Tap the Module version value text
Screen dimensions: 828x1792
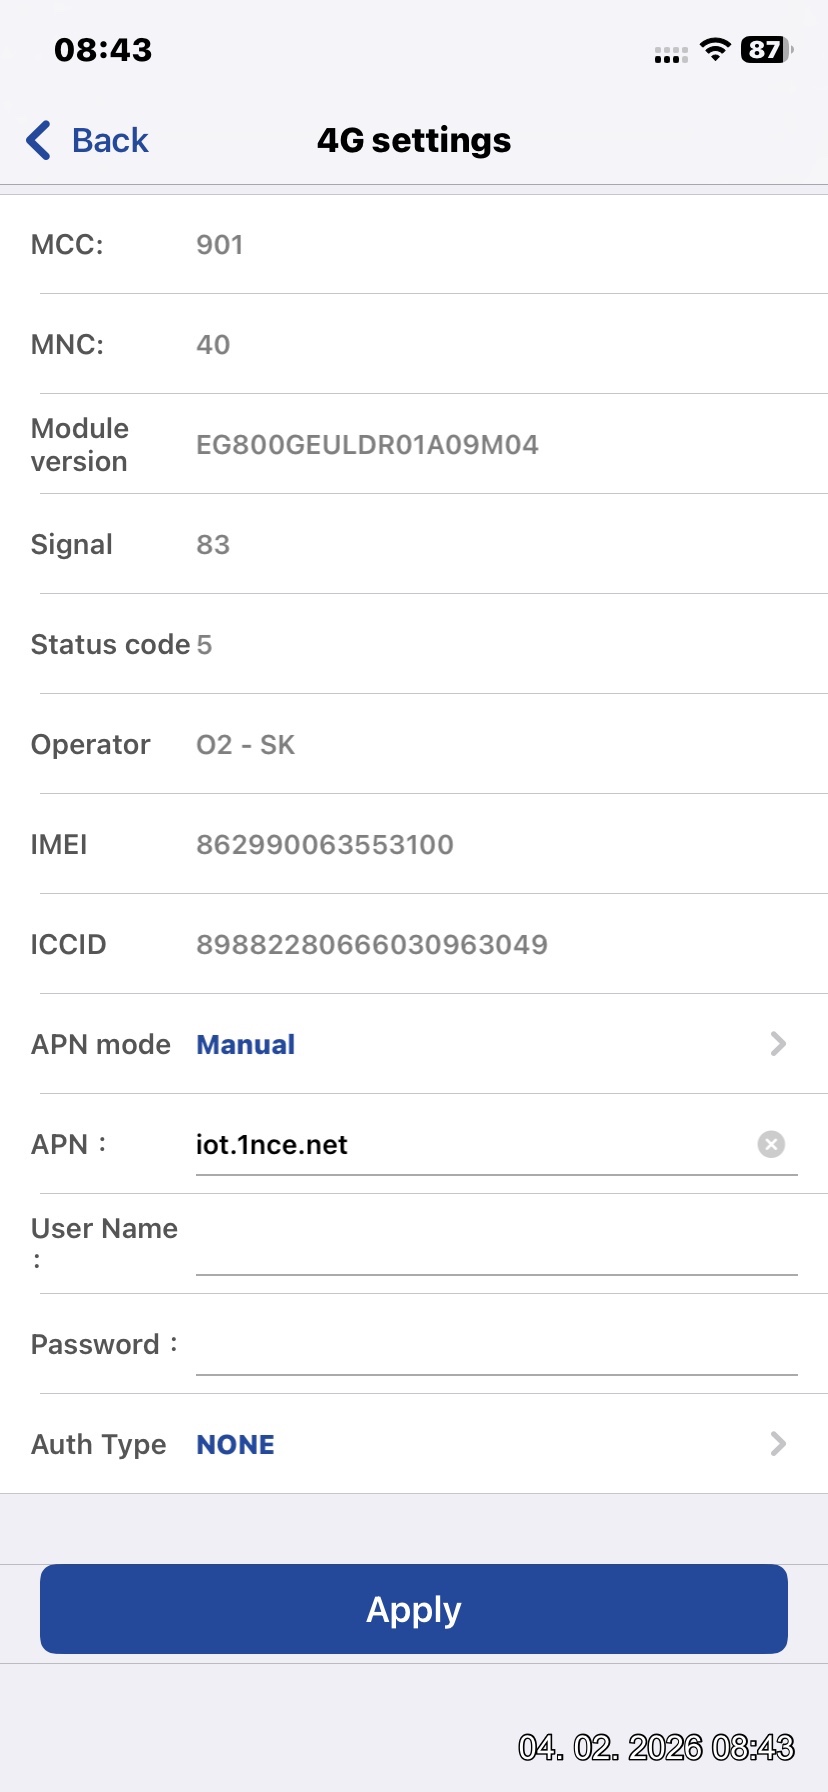point(367,444)
